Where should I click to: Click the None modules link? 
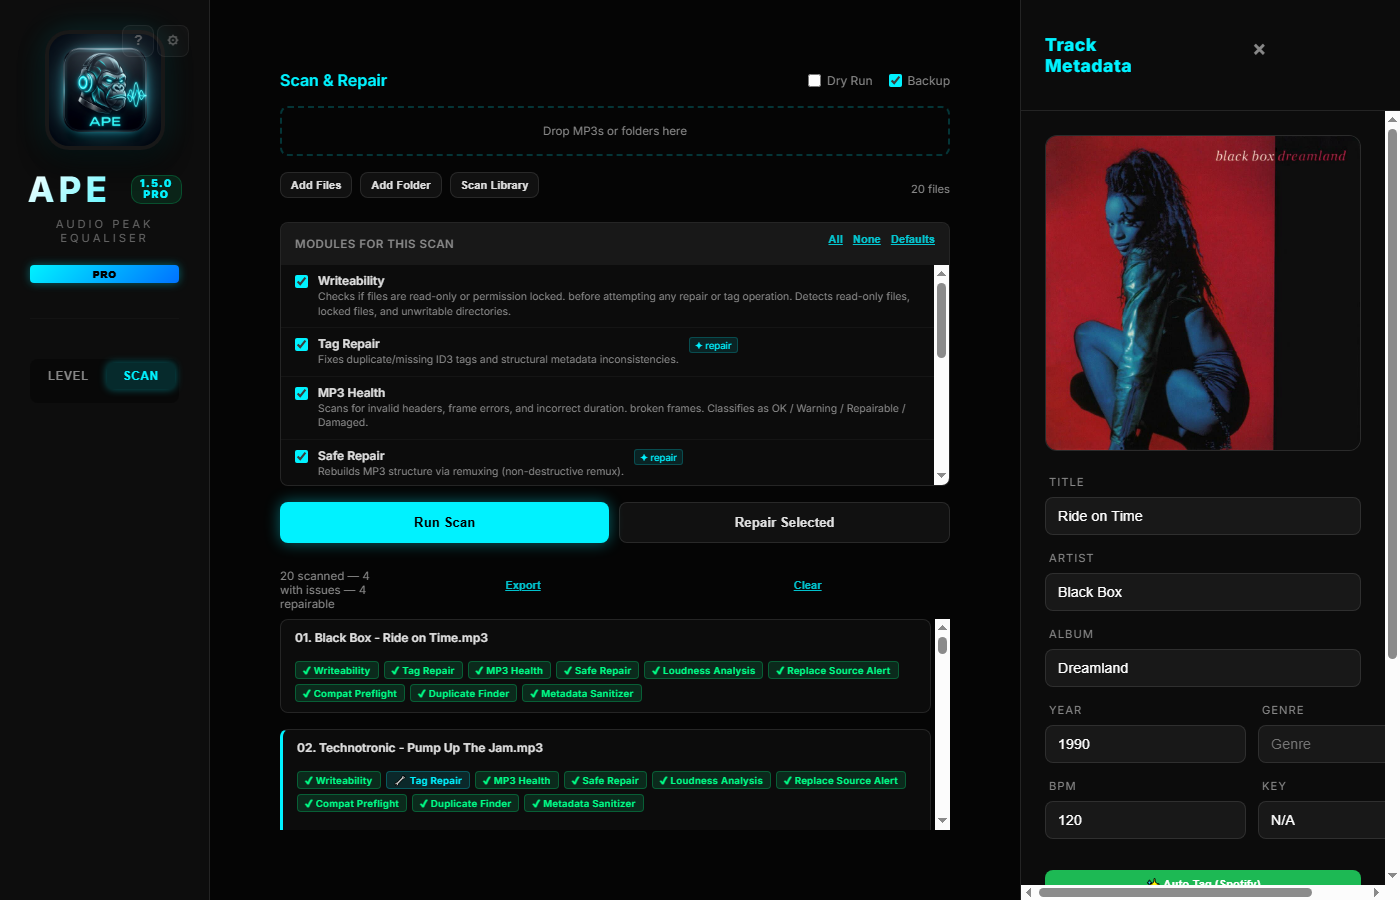click(x=866, y=240)
